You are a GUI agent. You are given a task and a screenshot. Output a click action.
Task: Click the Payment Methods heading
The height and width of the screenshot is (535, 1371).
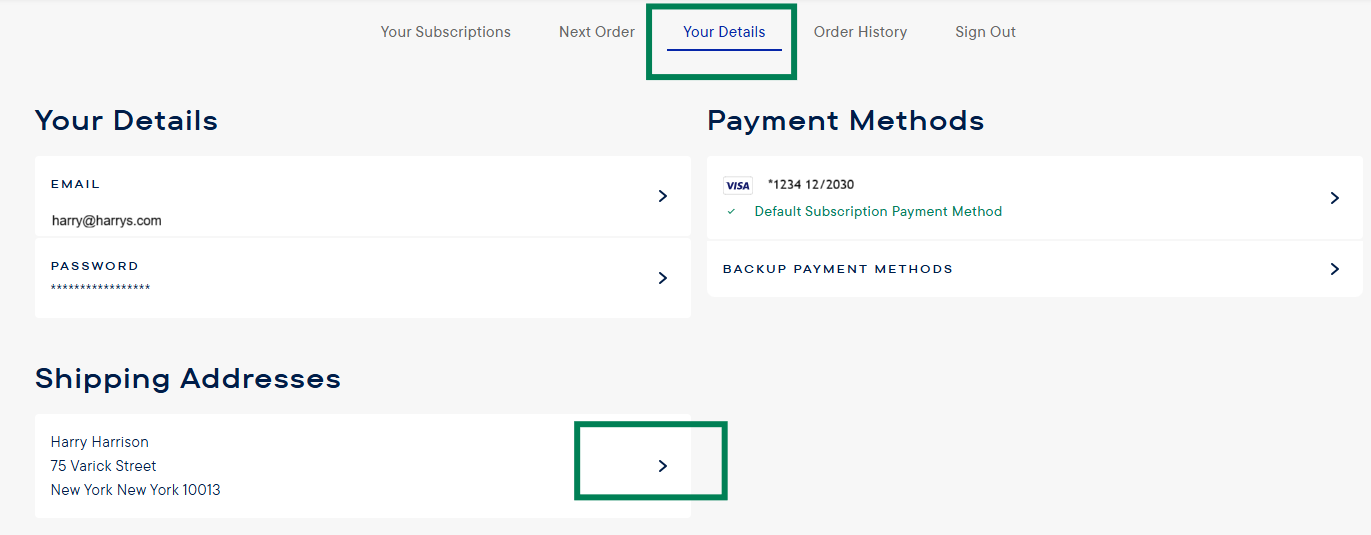pyautogui.click(x=845, y=121)
